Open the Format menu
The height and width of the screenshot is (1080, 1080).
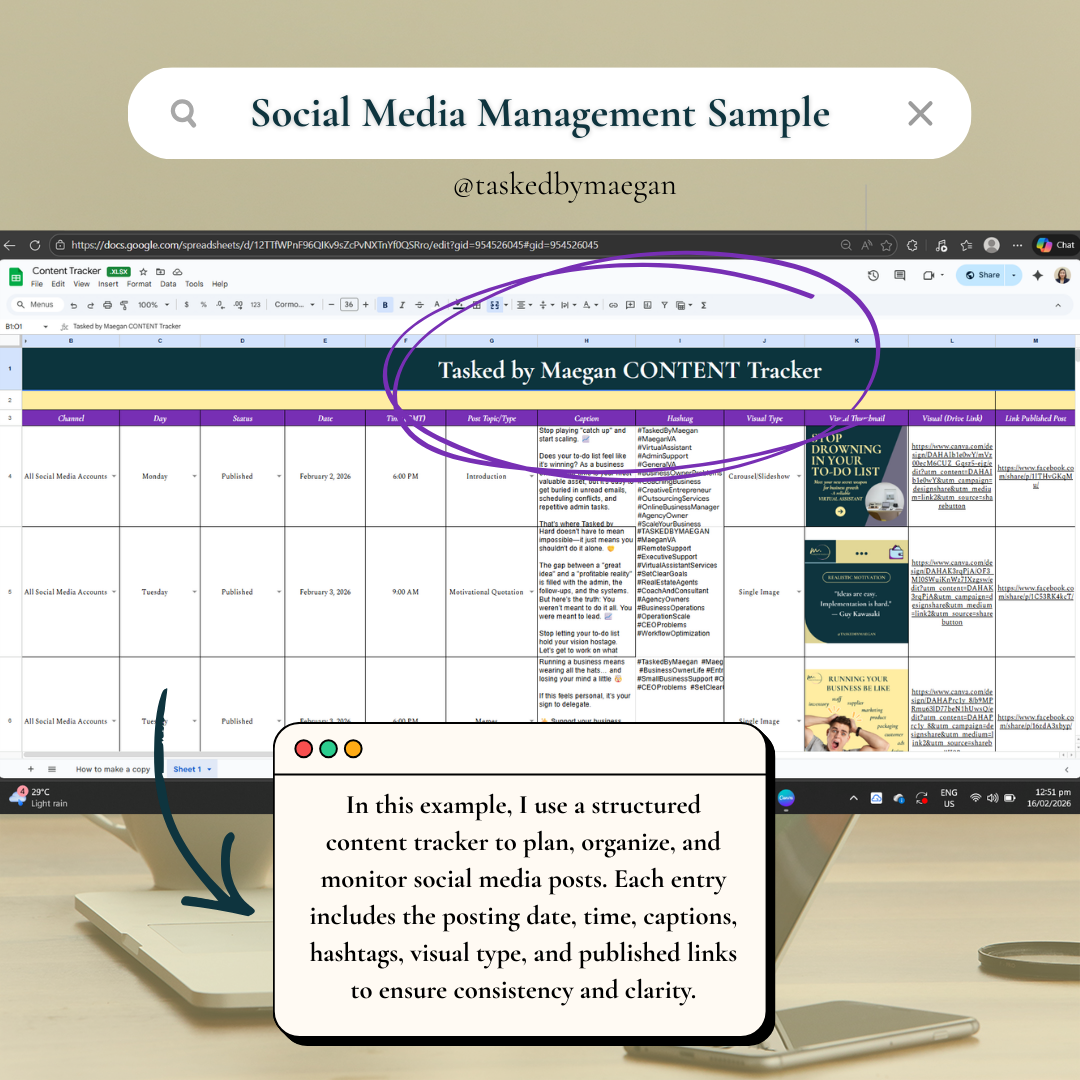(139, 284)
